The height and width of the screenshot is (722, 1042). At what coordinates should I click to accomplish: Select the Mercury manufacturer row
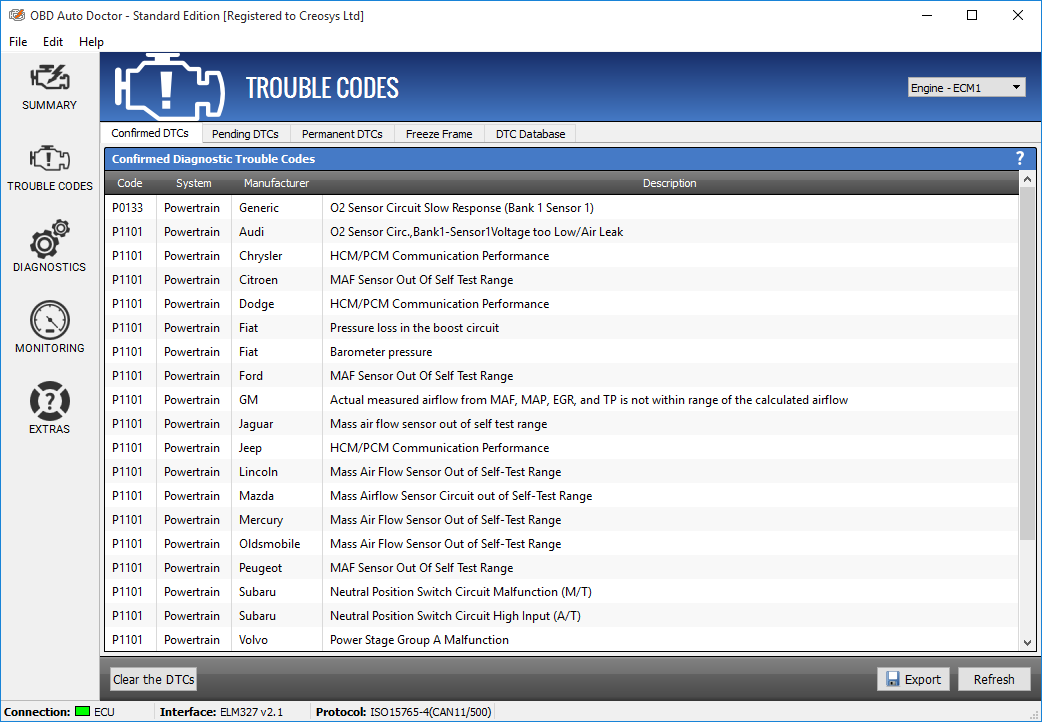click(562, 519)
